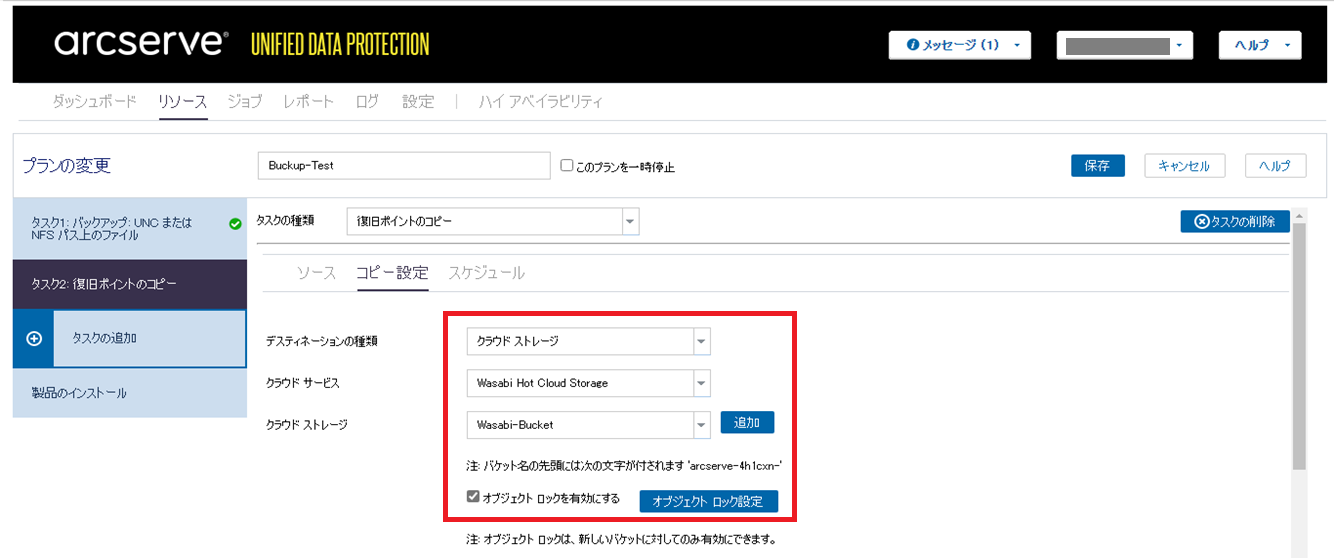Click the arcserve logo

pyautogui.click(x=139, y=43)
